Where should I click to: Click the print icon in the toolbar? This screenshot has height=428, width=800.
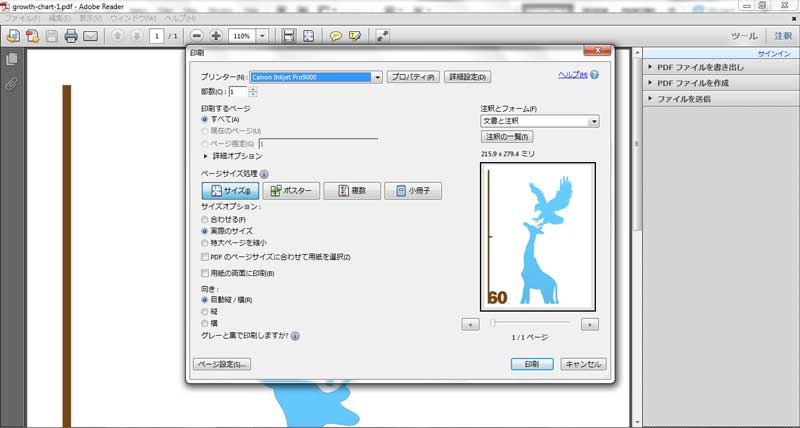click(71, 36)
